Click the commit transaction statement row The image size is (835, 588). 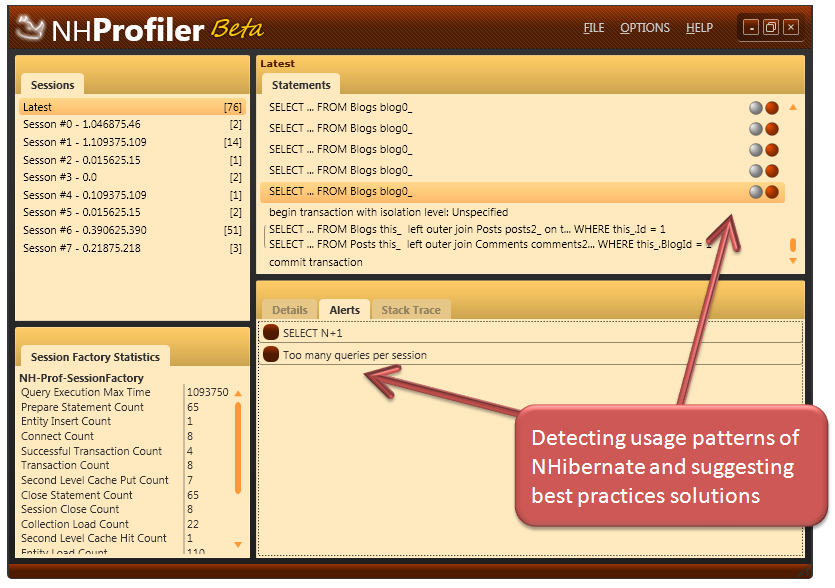[522, 262]
